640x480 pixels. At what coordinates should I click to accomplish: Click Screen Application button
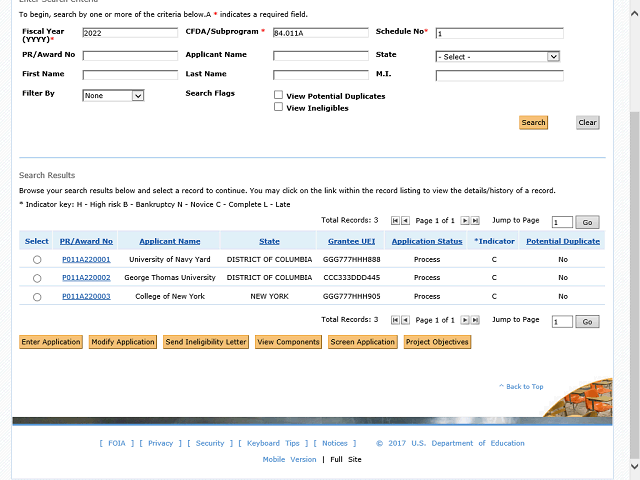pyautogui.click(x=363, y=342)
